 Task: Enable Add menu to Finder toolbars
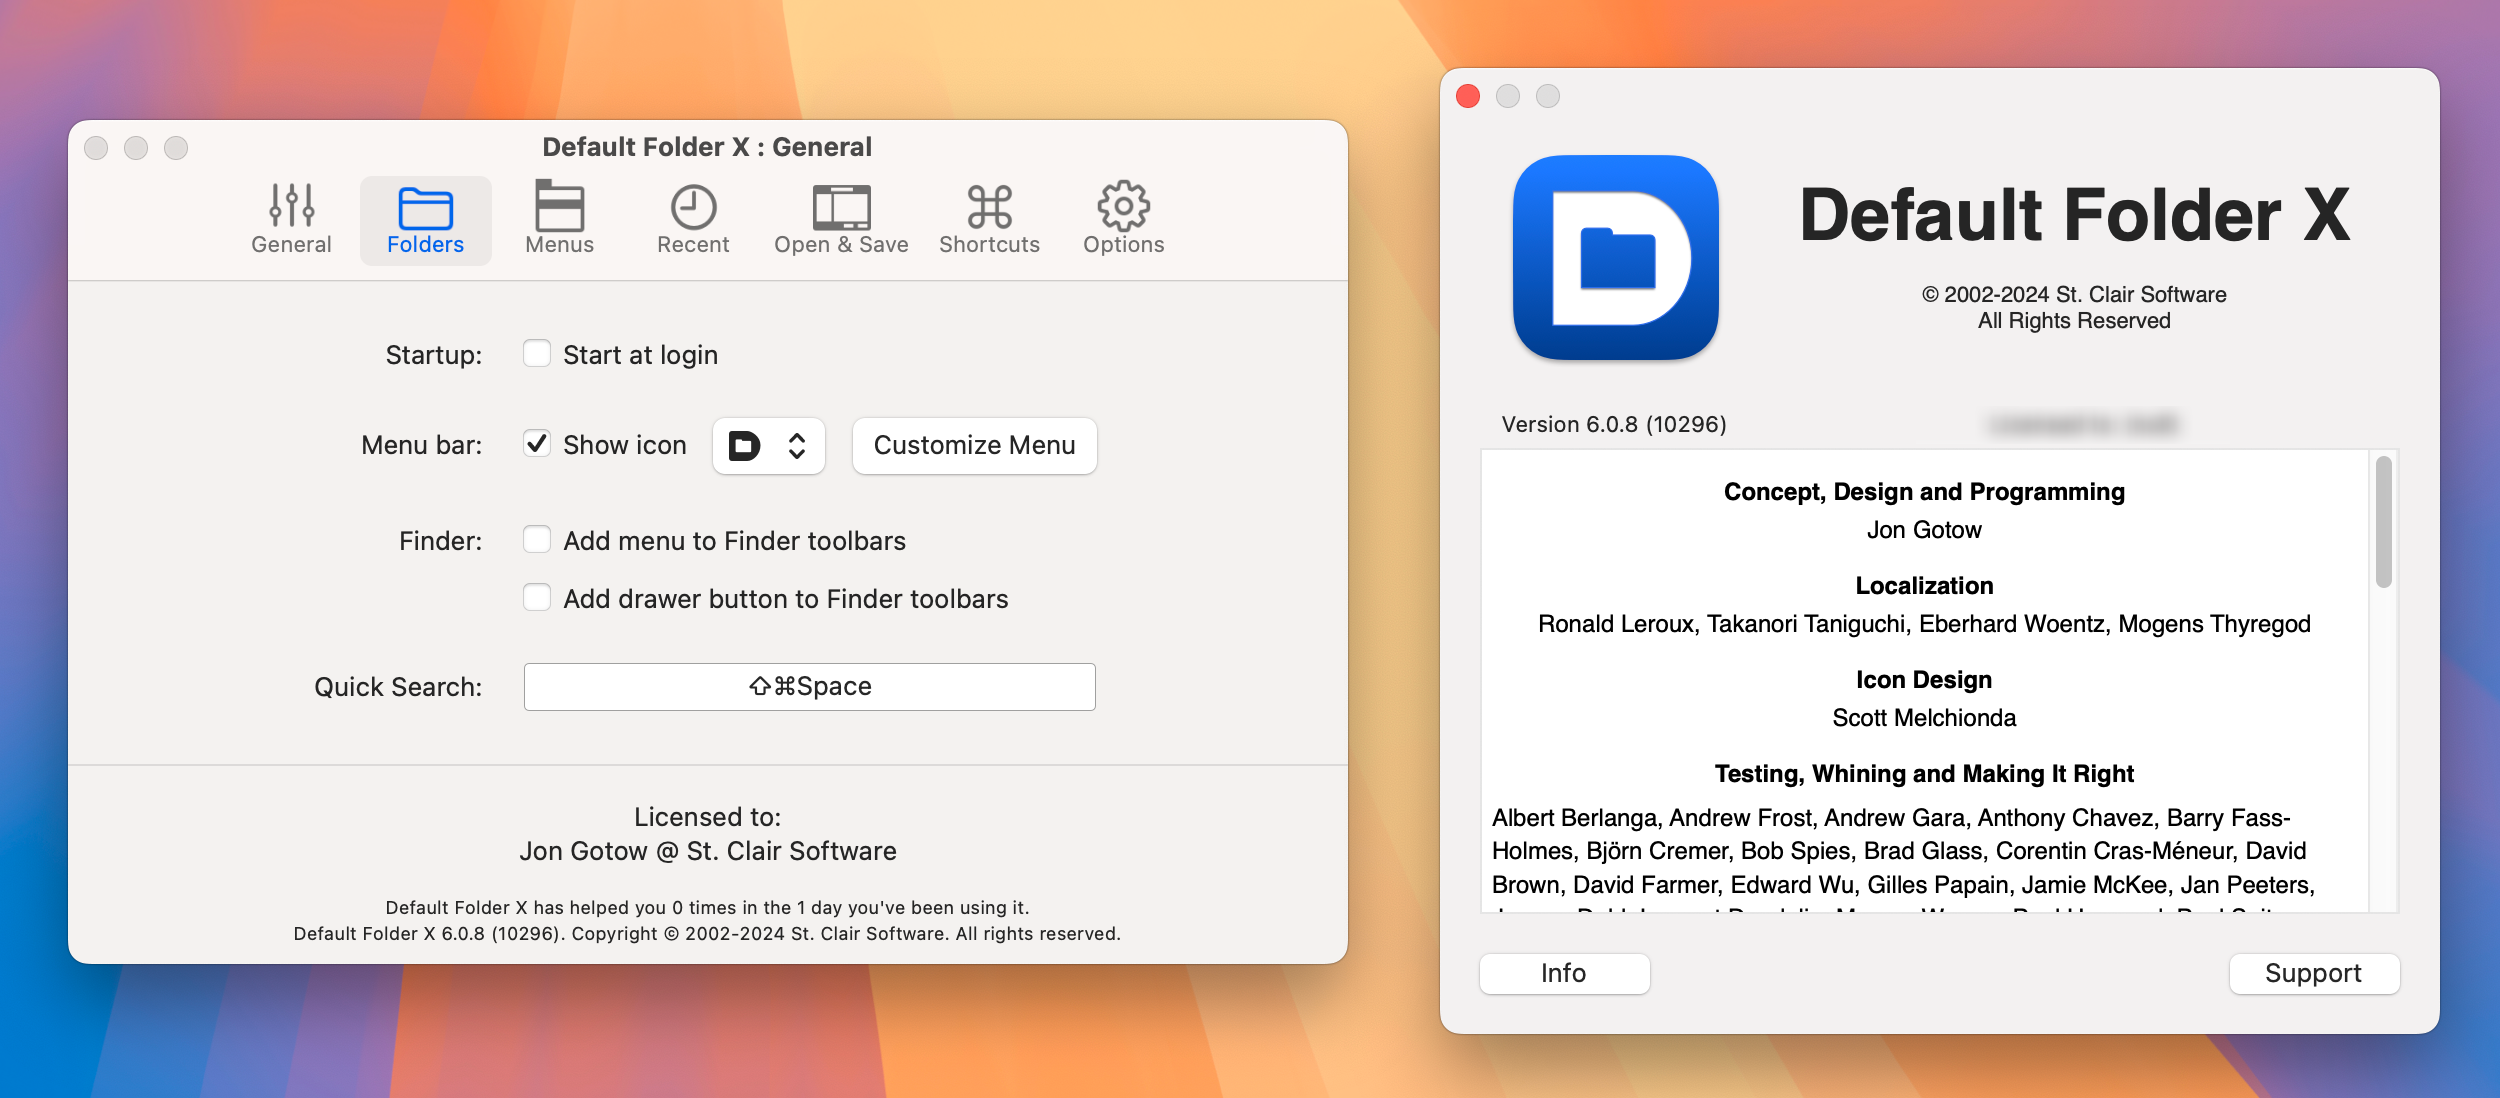coord(537,539)
